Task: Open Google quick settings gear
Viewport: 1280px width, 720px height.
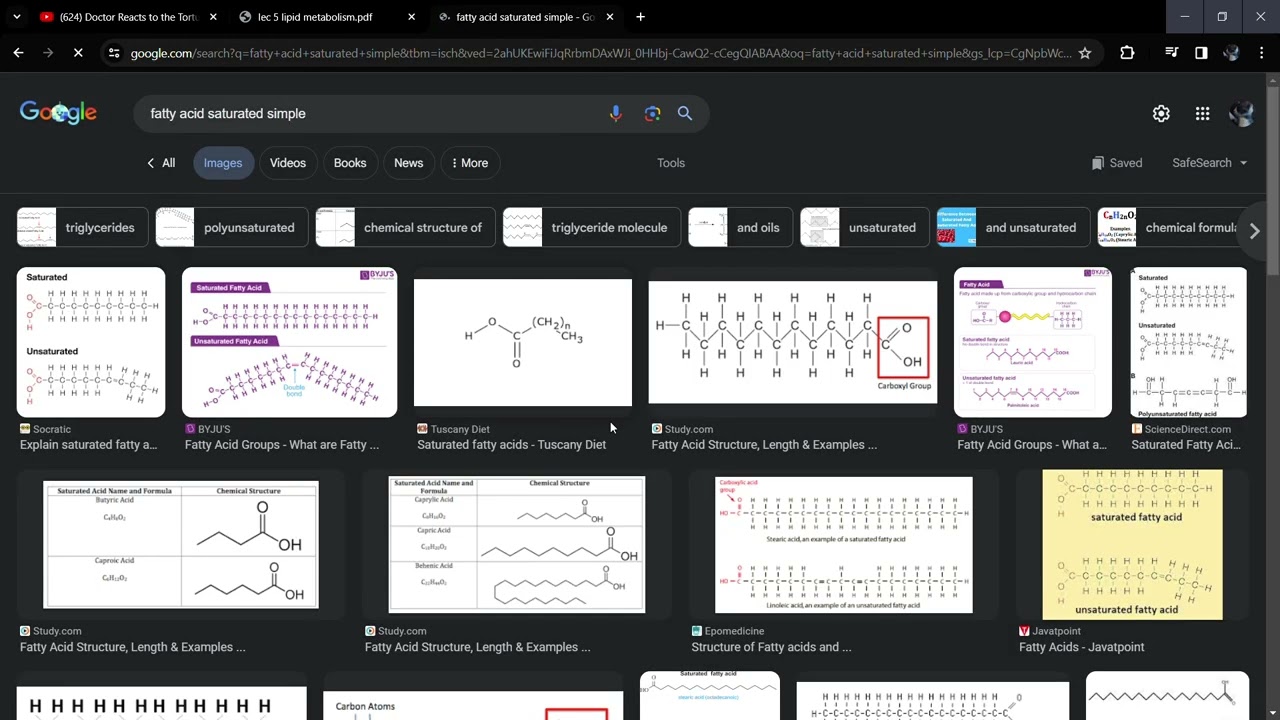Action: (x=1161, y=114)
